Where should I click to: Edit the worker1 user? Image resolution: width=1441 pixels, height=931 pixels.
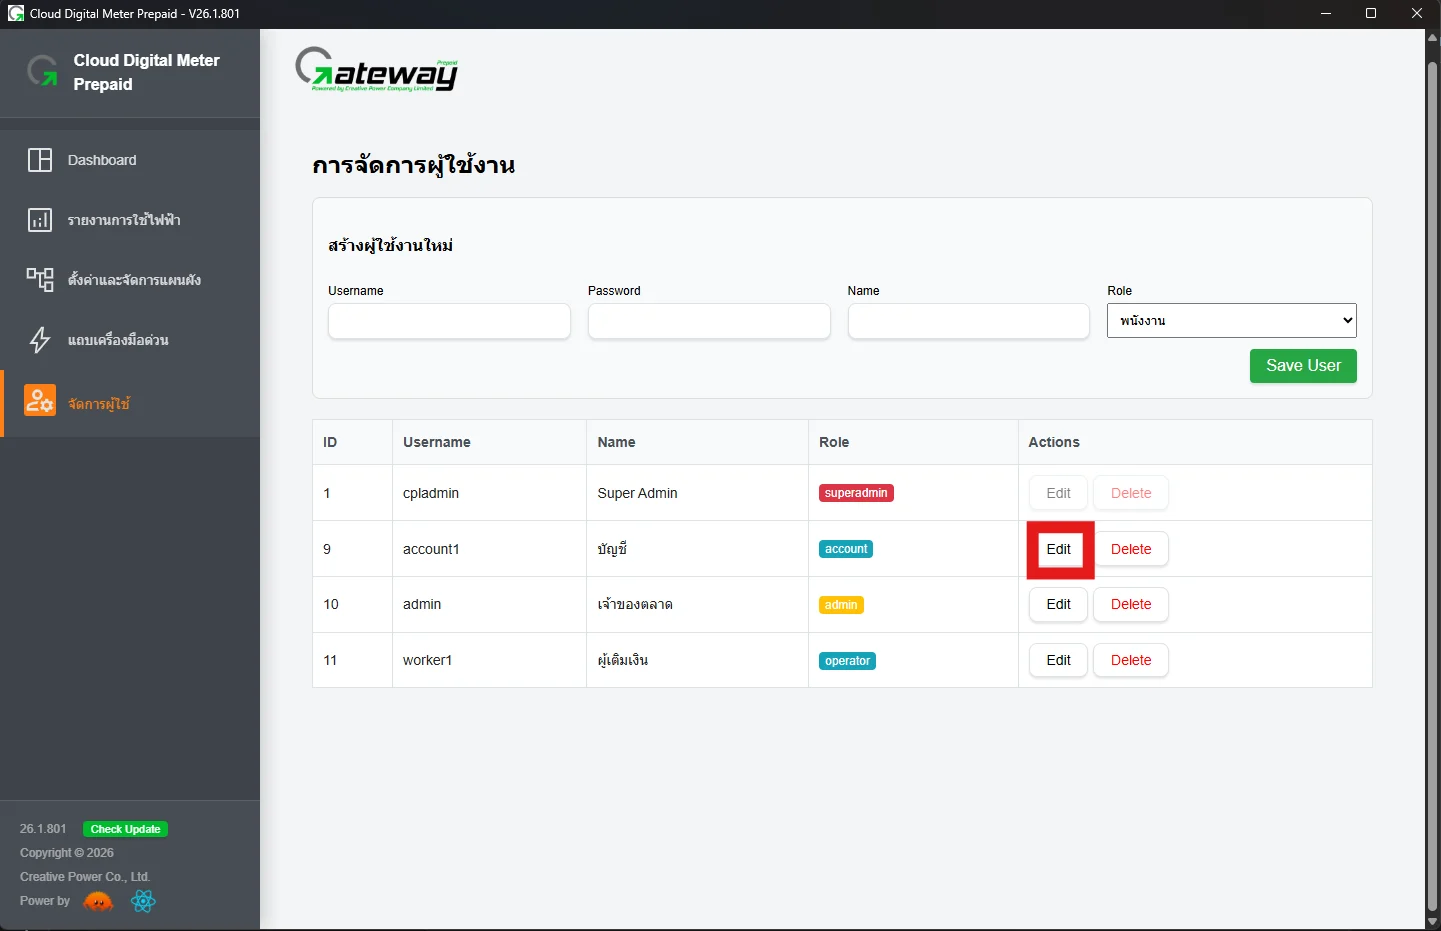pos(1059,660)
